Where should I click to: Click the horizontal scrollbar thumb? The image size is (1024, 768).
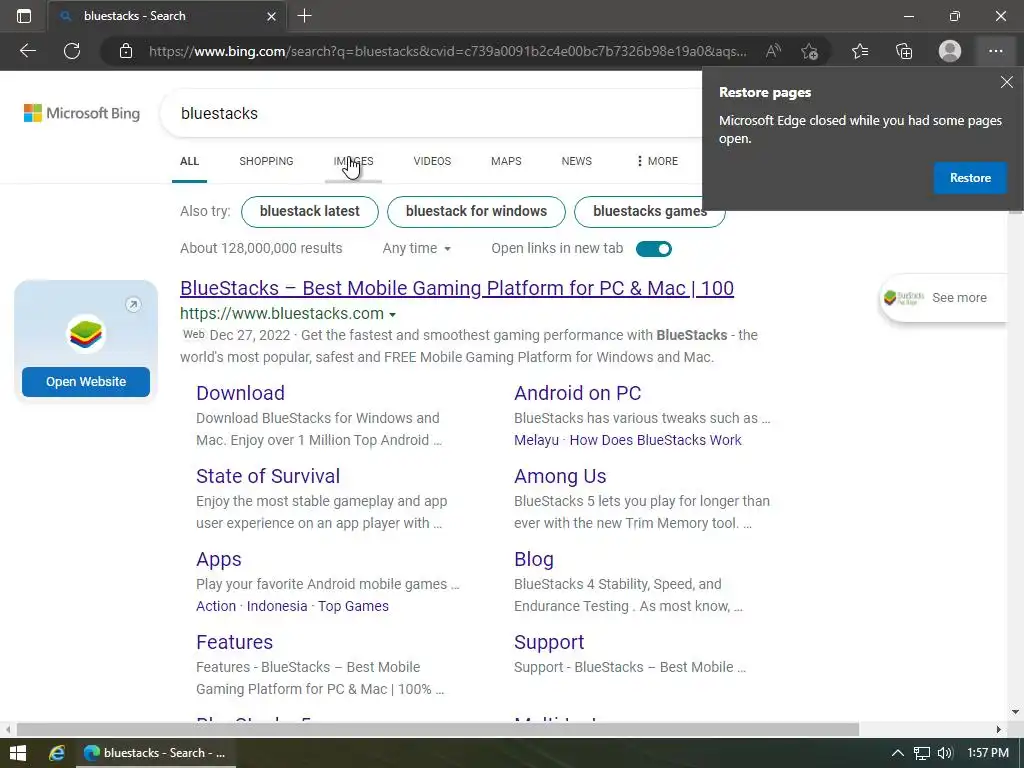point(438,729)
